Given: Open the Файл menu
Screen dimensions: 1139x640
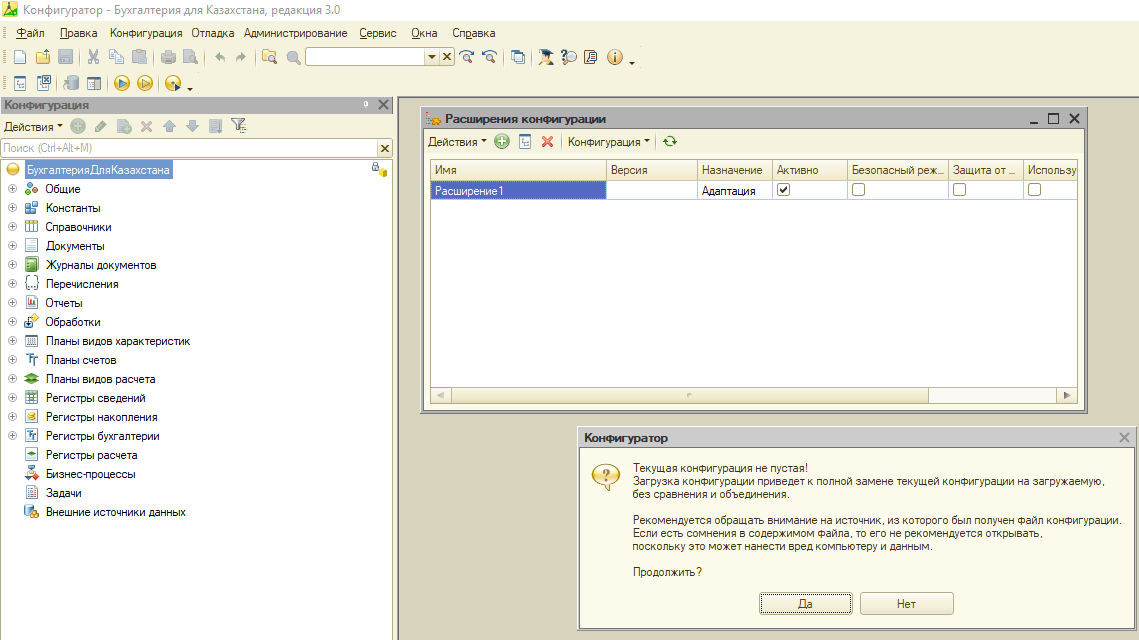Looking at the screenshot, I should coord(31,33).
